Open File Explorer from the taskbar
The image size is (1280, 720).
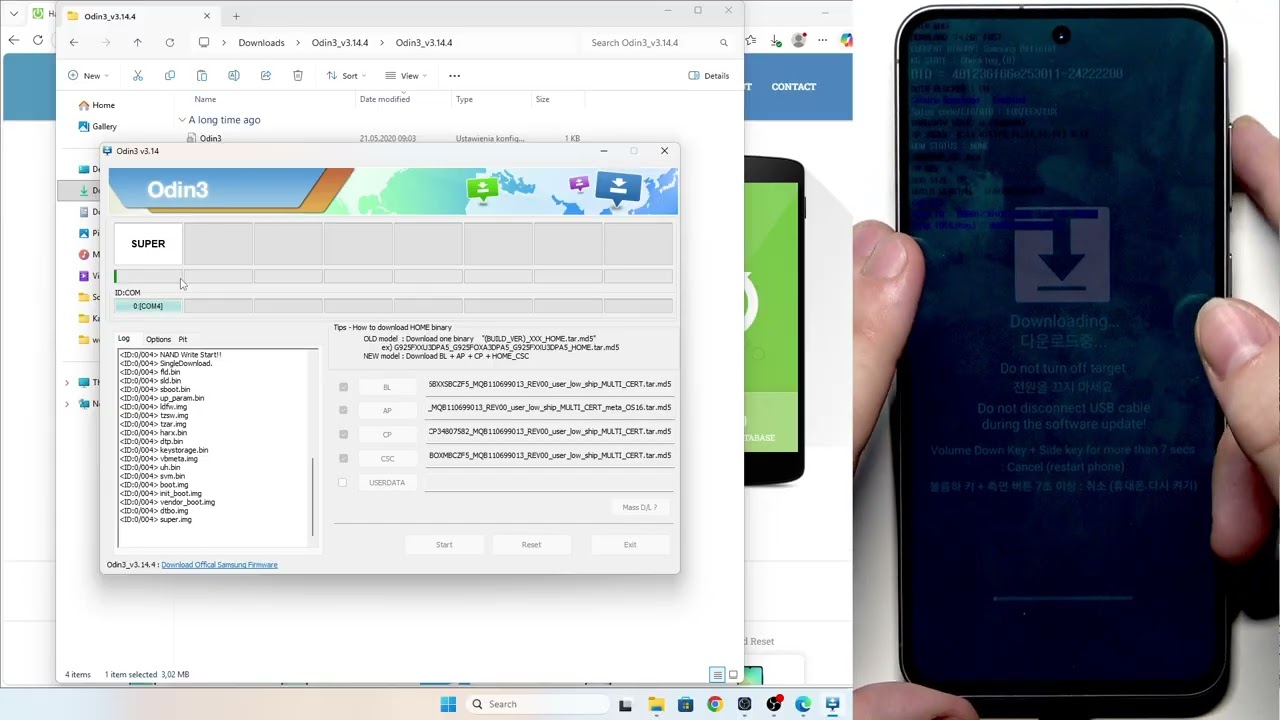coord(656,704)
